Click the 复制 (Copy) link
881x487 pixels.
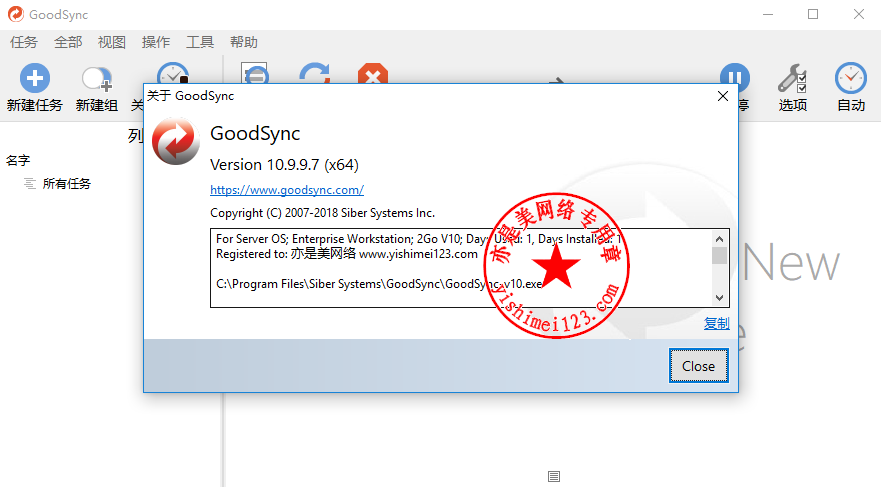coord(716,324)
